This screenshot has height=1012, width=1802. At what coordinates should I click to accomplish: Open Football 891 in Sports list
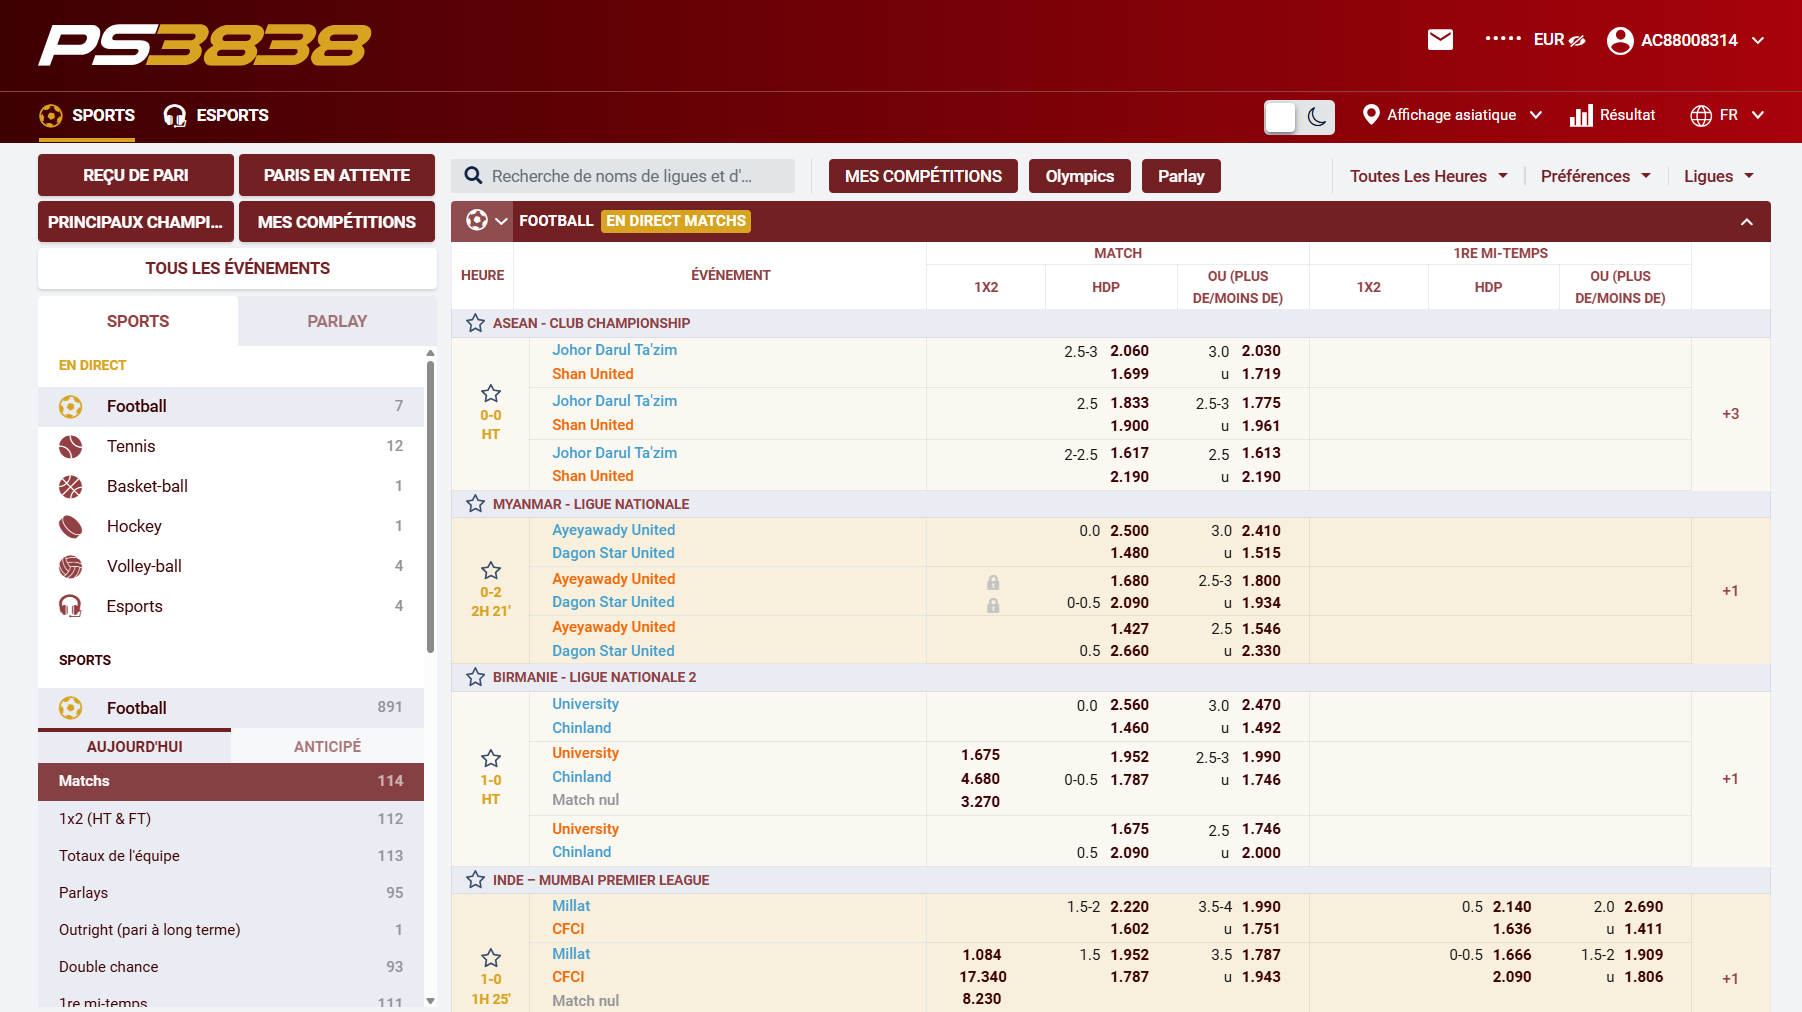tap(231, 708)
